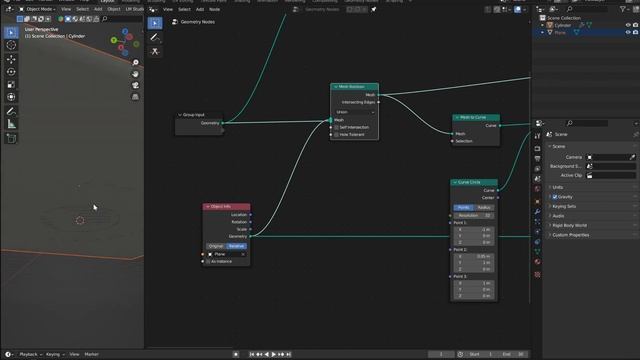Viewport: 640px width, 360px height.
Task: Select Relative mode on the Object Info node
Action: coord(236,246)
